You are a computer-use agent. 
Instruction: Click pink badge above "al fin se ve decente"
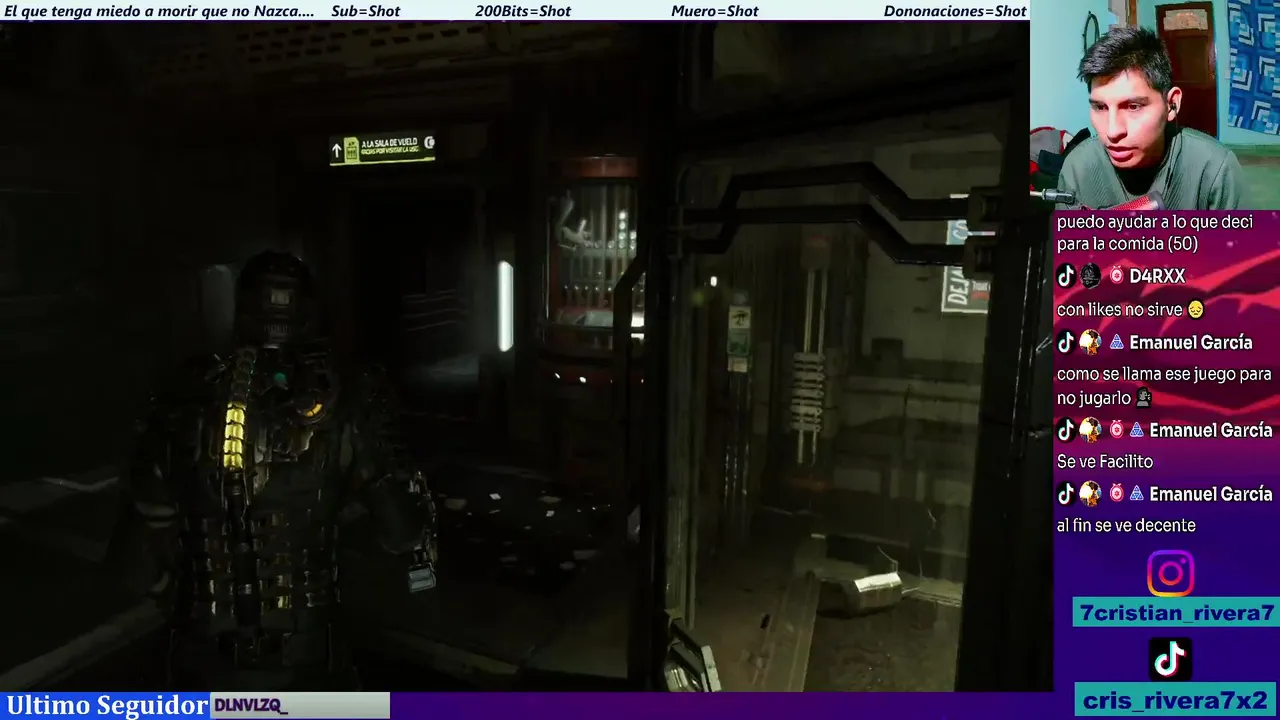[x=1116, y=494]
